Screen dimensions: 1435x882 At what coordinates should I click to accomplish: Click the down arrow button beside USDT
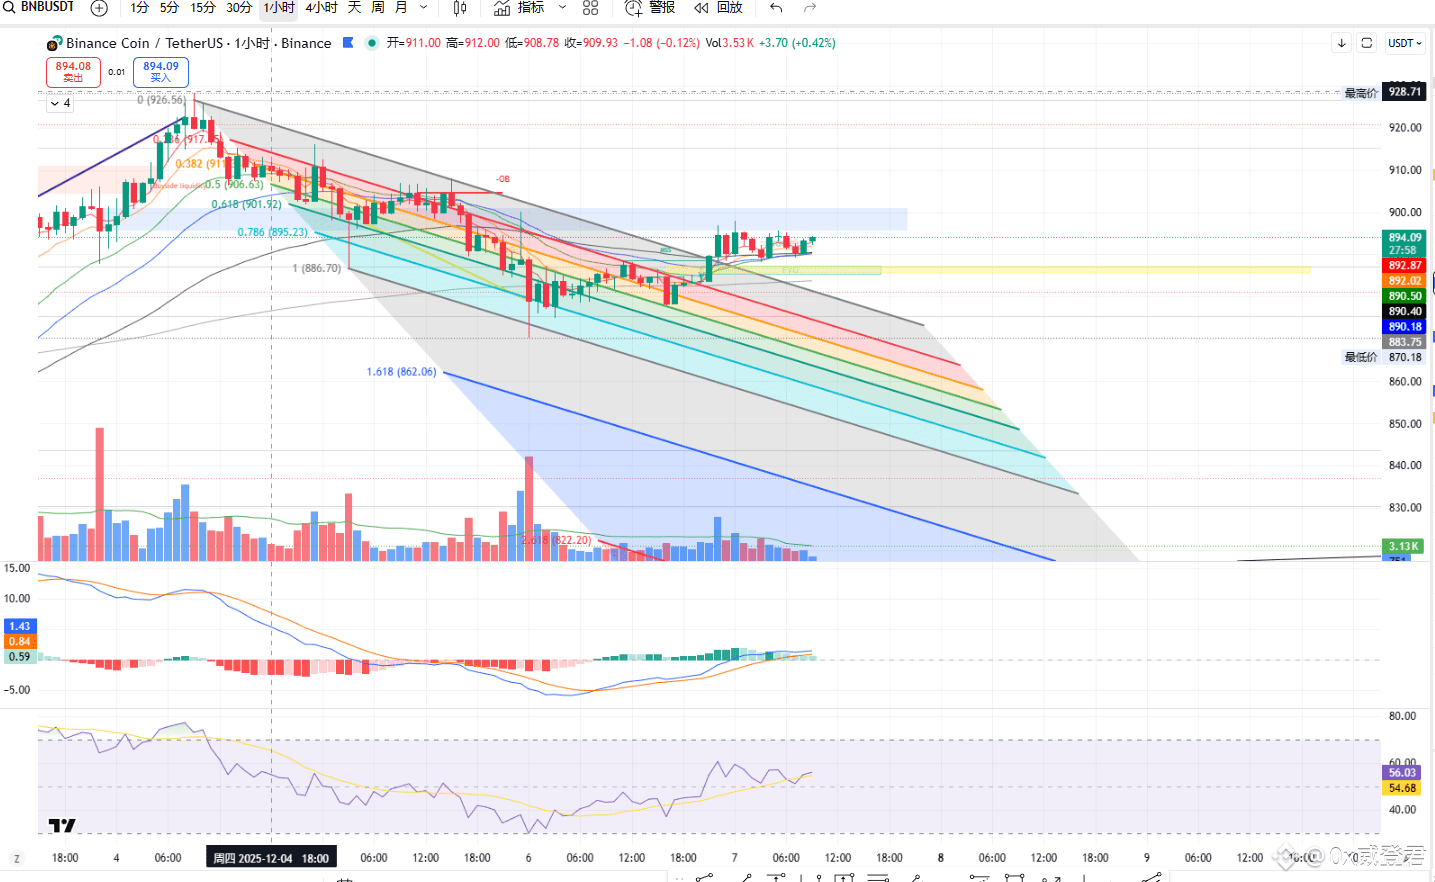click(1341, 43)
